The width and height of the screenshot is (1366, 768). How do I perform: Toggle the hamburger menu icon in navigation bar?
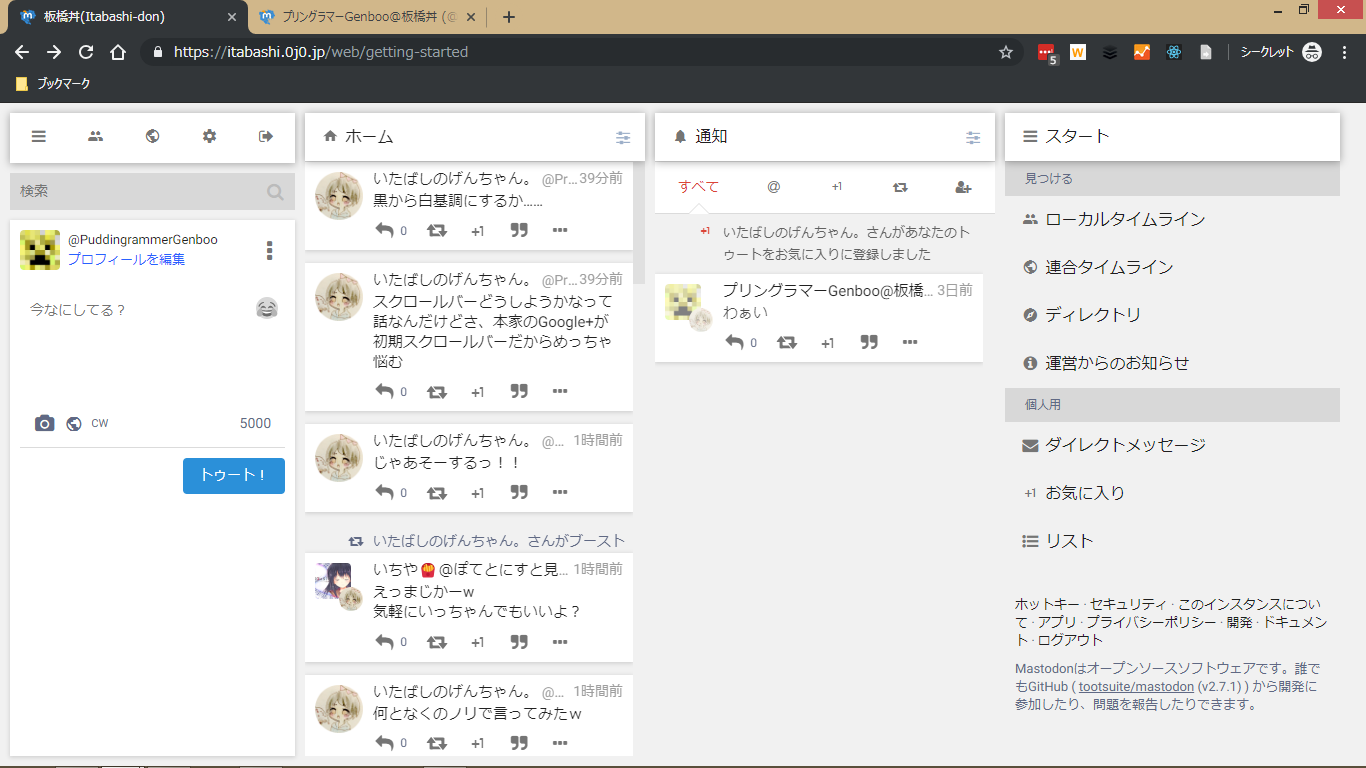pos(38,137)
